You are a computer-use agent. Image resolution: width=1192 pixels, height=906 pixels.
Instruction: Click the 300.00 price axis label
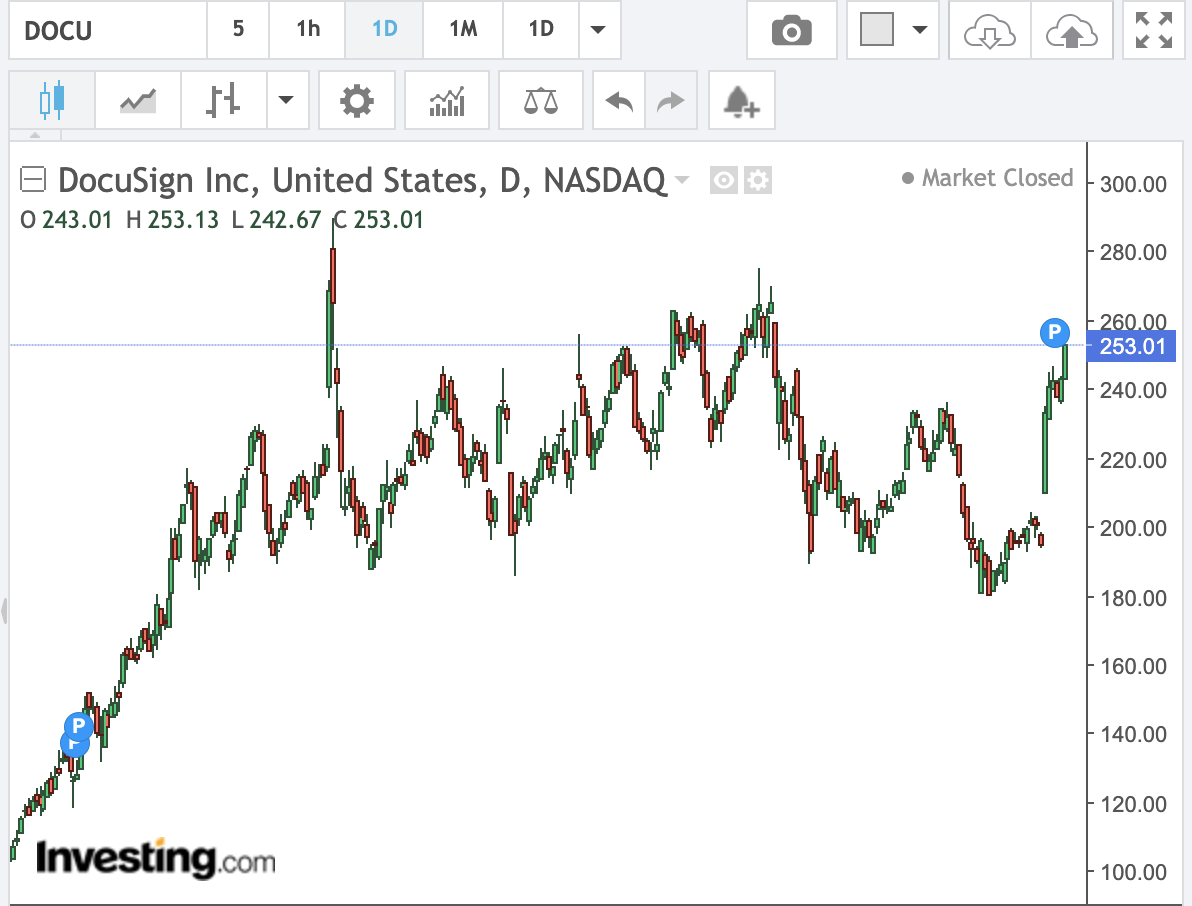pos(1133,184)
